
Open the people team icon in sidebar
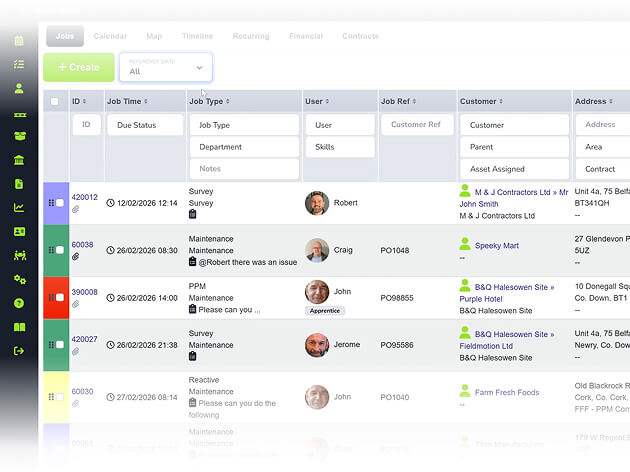20,255
